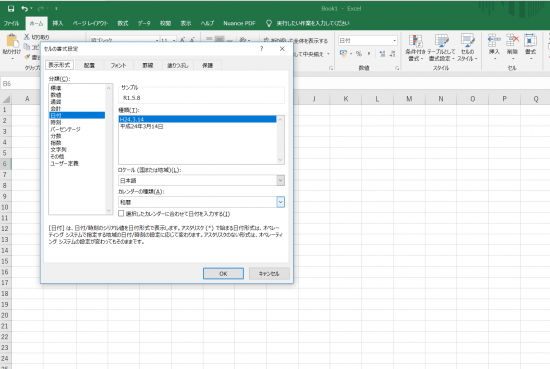Click the Name Box showing B6
Screen dimensions: 550x369
click(x=20, y=83)
